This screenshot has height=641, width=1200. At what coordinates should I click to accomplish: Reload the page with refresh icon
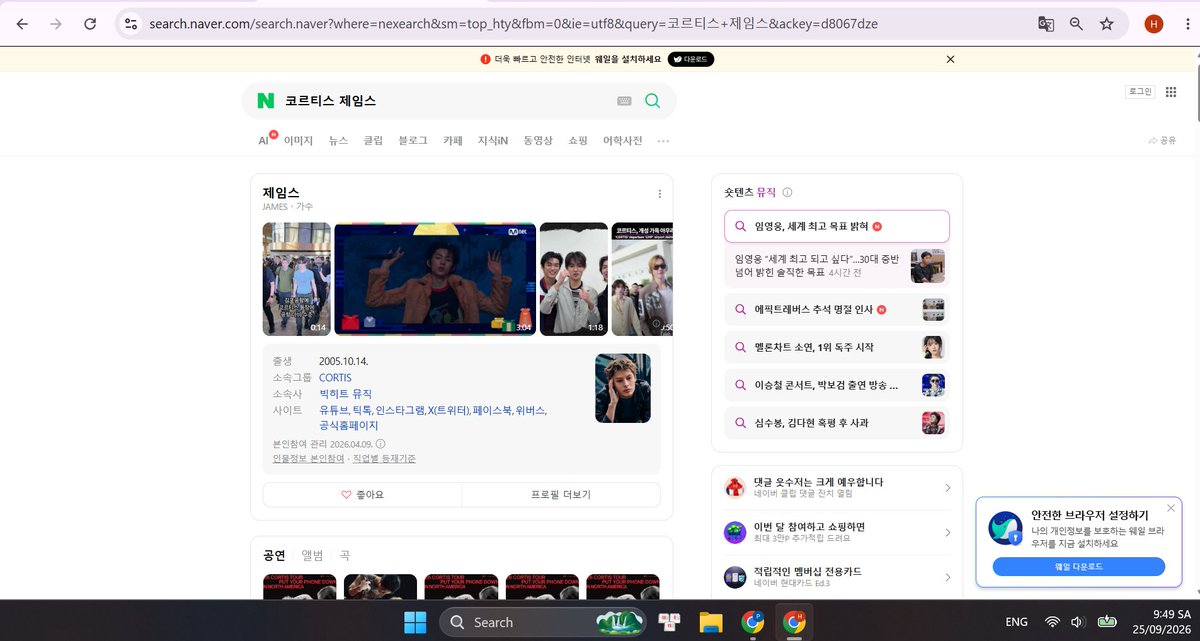click(90, 23)
